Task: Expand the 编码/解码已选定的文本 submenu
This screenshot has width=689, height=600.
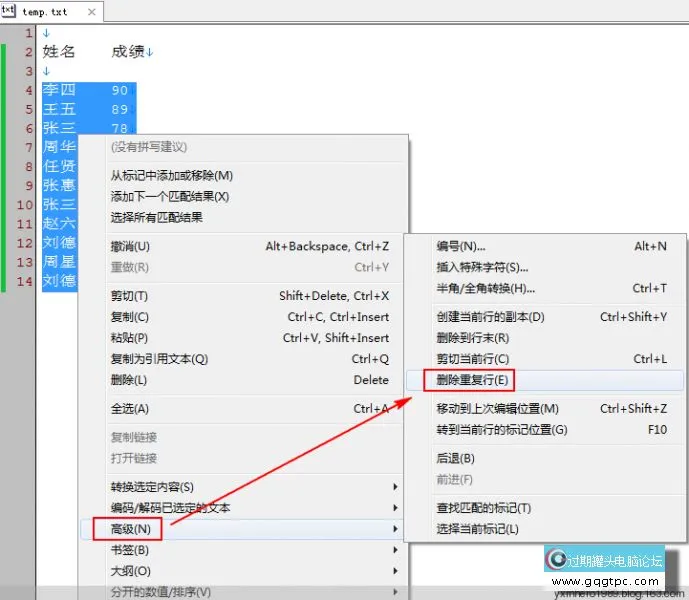Action: [x=243, y=508]
